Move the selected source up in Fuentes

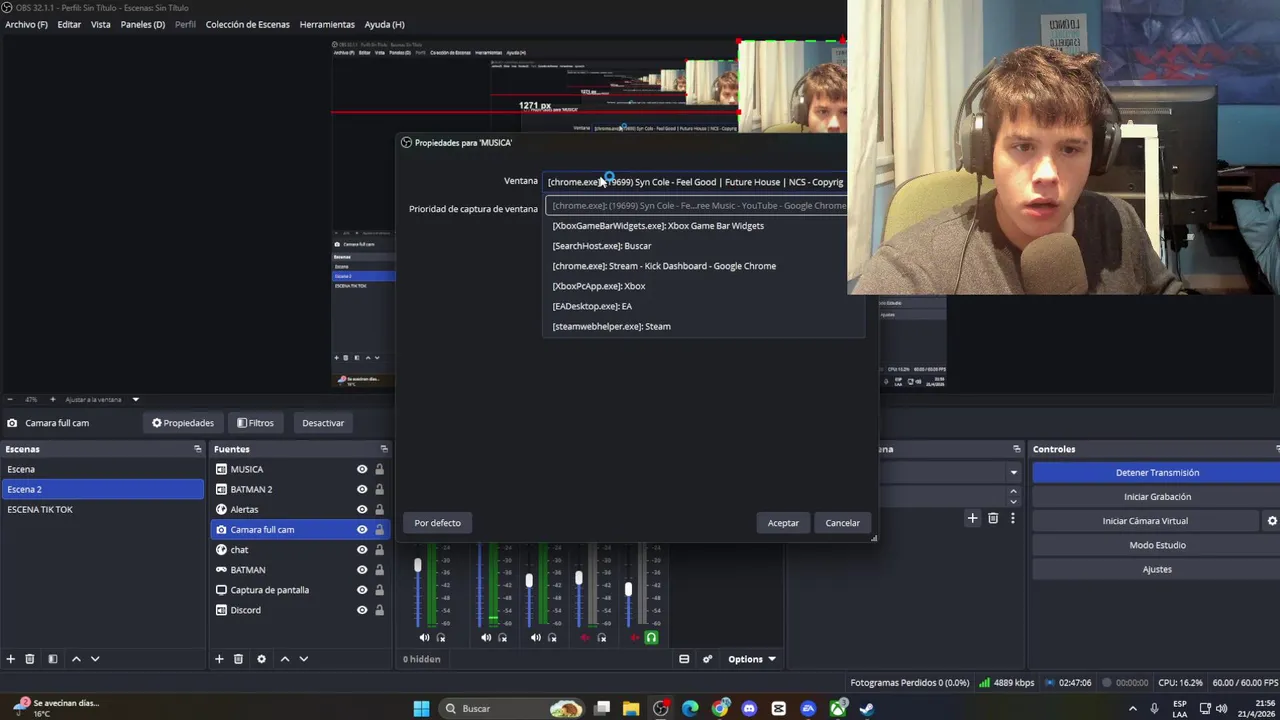(285, 659)
